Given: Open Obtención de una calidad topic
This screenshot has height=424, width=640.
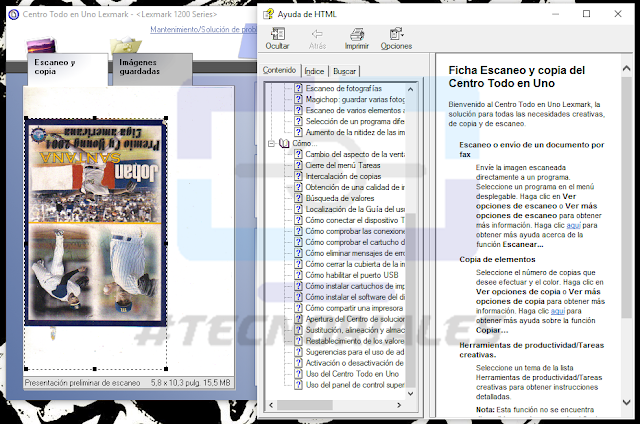Looking at the screenshot, I should 355,187.
